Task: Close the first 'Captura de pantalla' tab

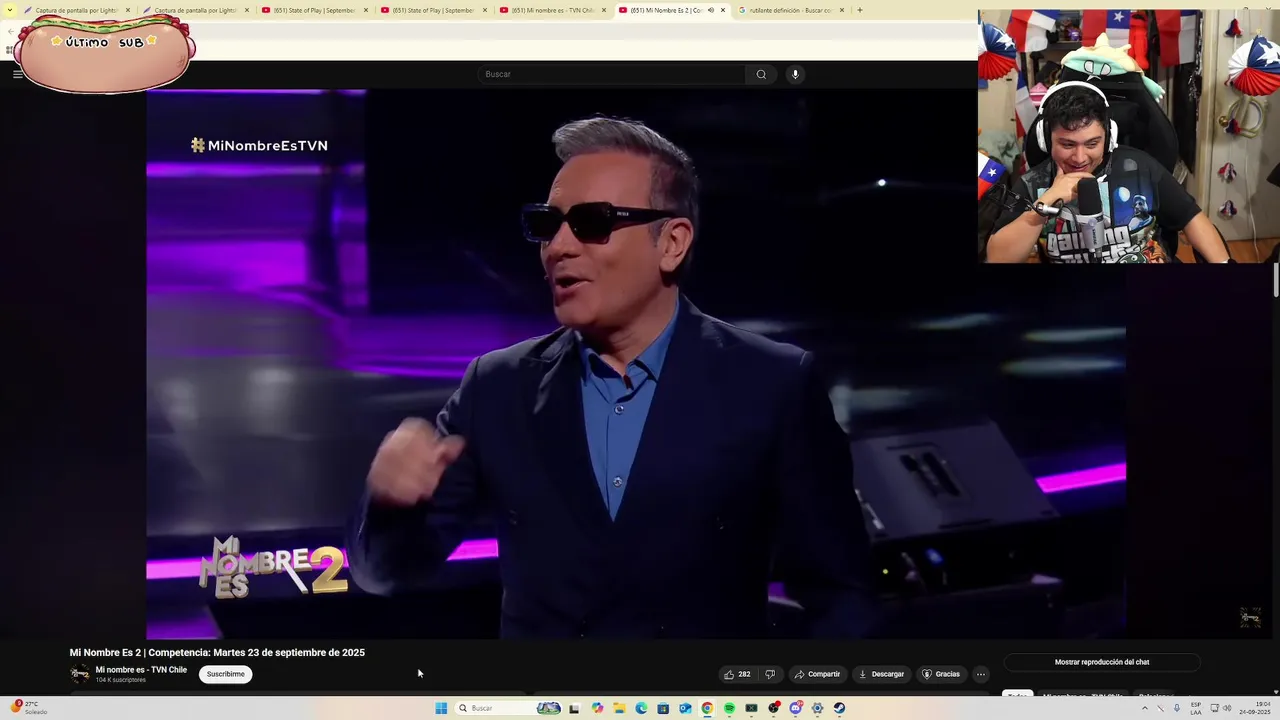Action: (128, 10)
